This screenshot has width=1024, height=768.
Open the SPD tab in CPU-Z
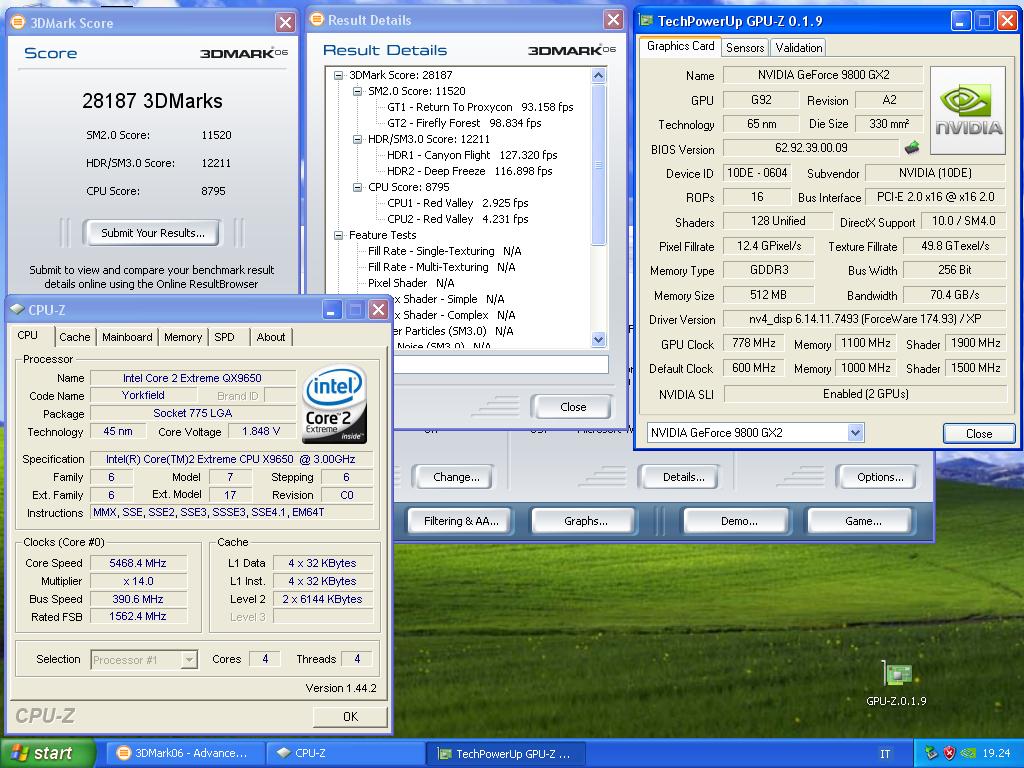pos(224,337)
